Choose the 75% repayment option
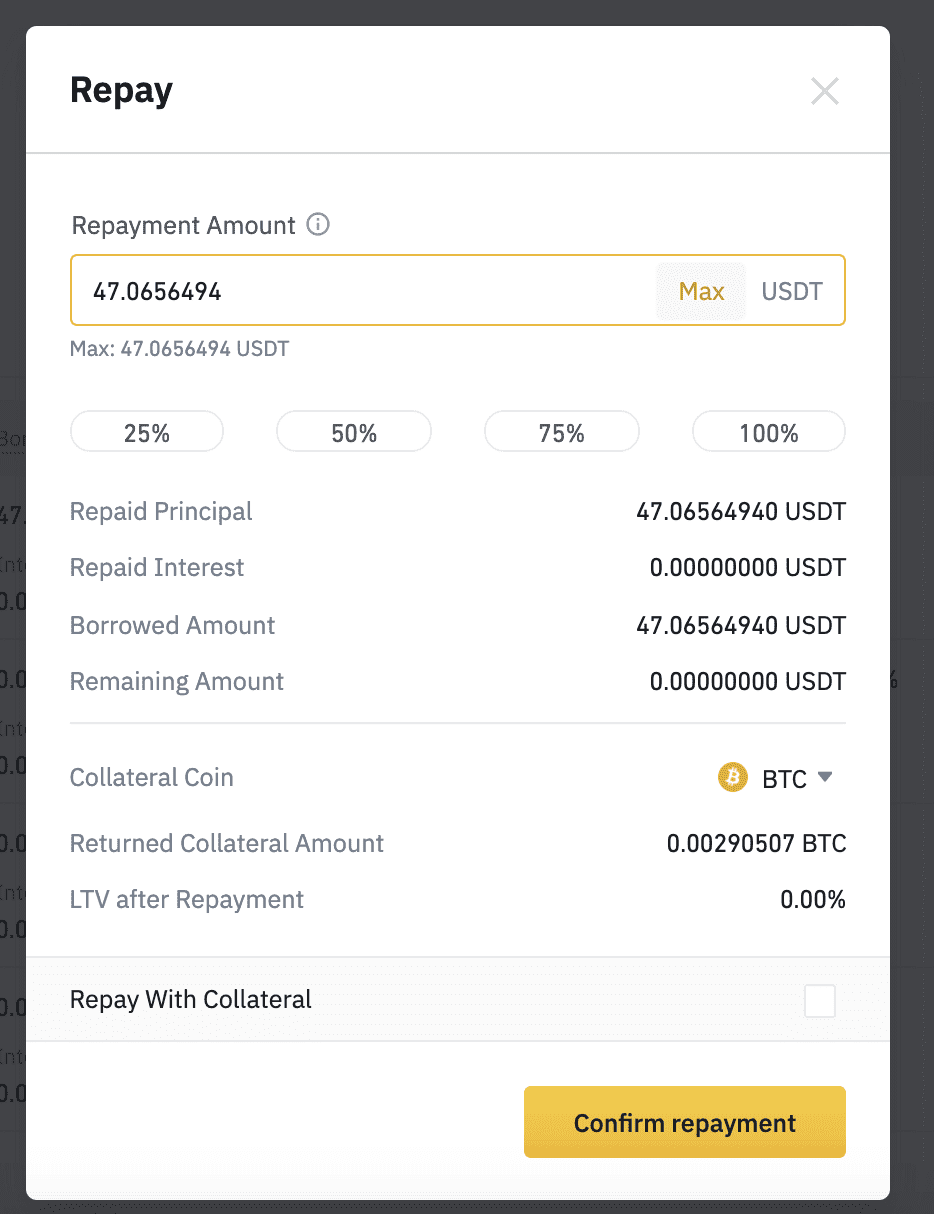934x1214 pixels. [x=561, y=433]
